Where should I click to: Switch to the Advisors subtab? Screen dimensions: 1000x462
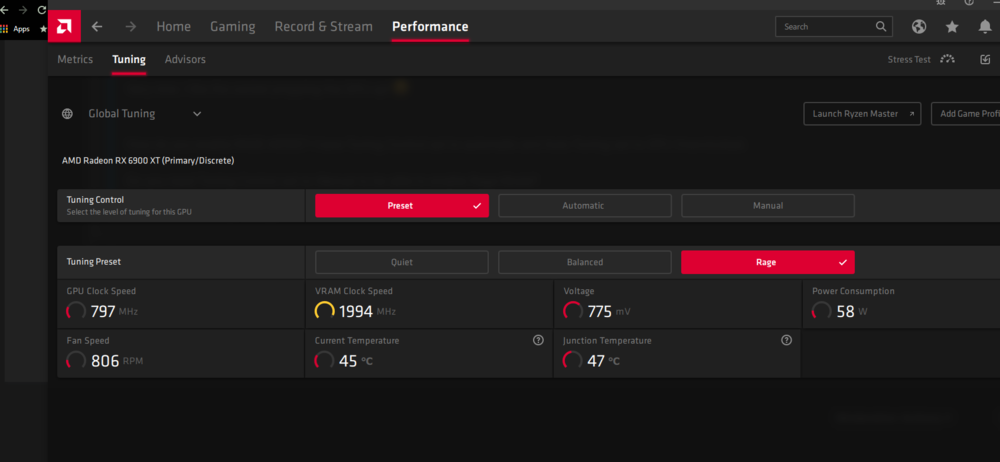click(x=185, y=59)
